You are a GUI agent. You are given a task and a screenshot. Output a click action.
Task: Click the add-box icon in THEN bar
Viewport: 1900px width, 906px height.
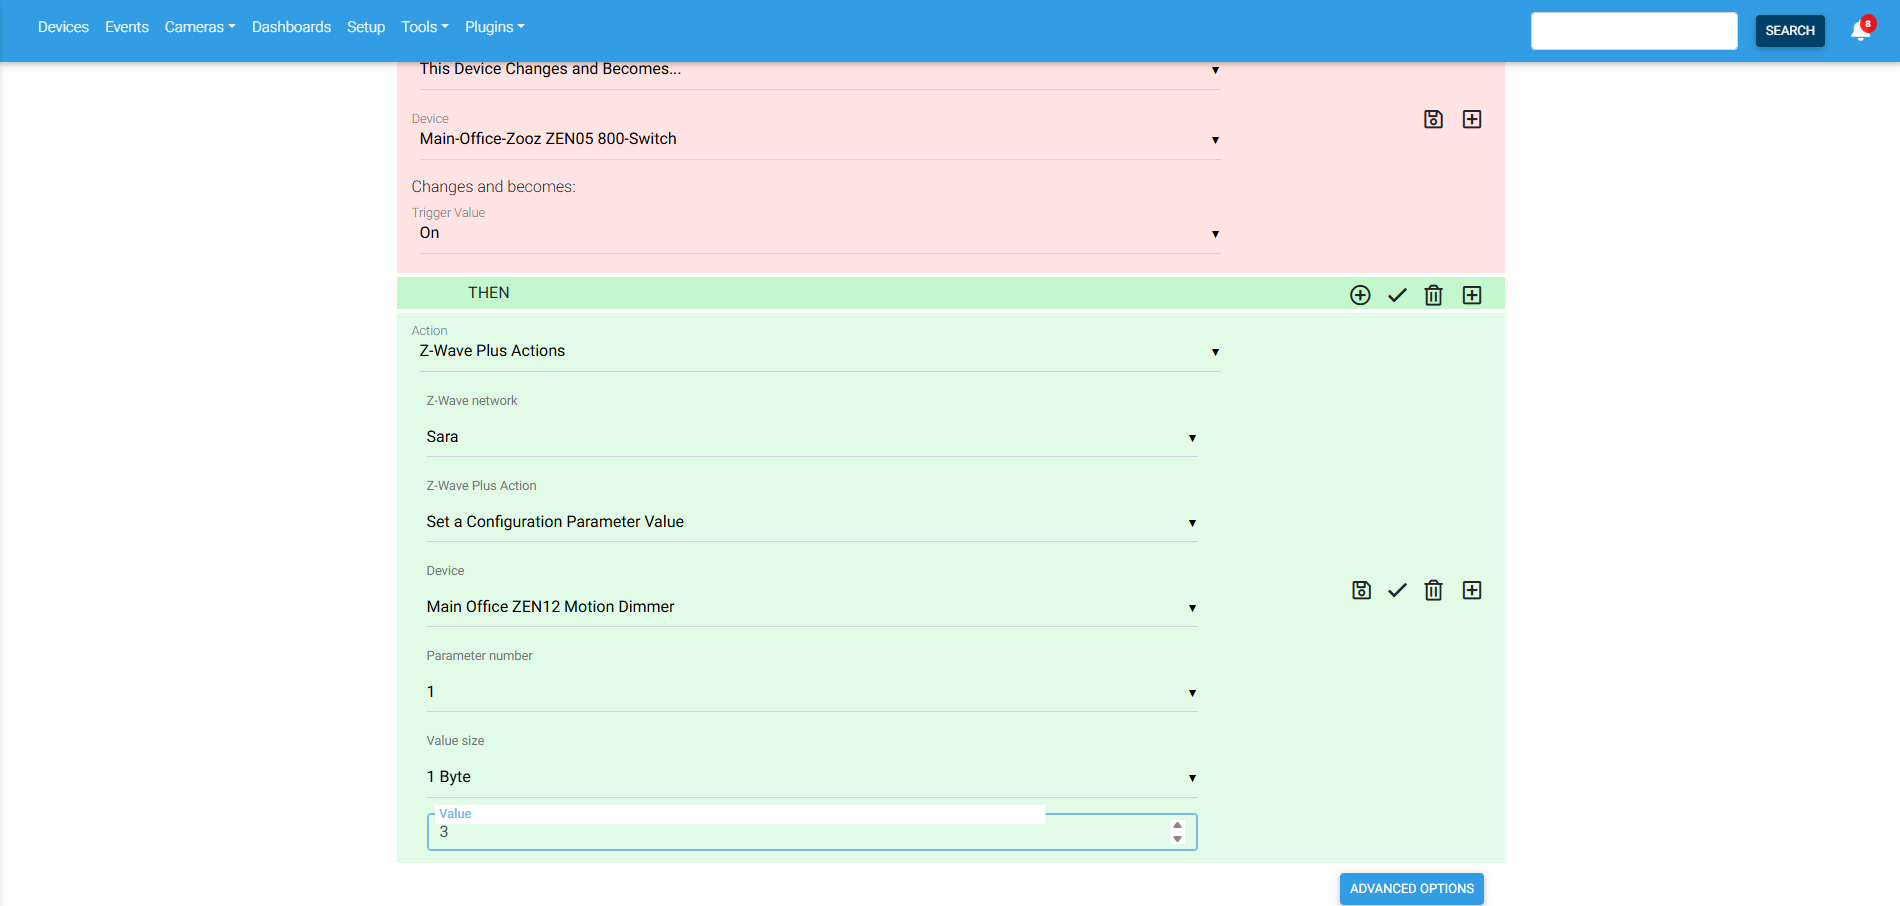tap(1472, 295)
